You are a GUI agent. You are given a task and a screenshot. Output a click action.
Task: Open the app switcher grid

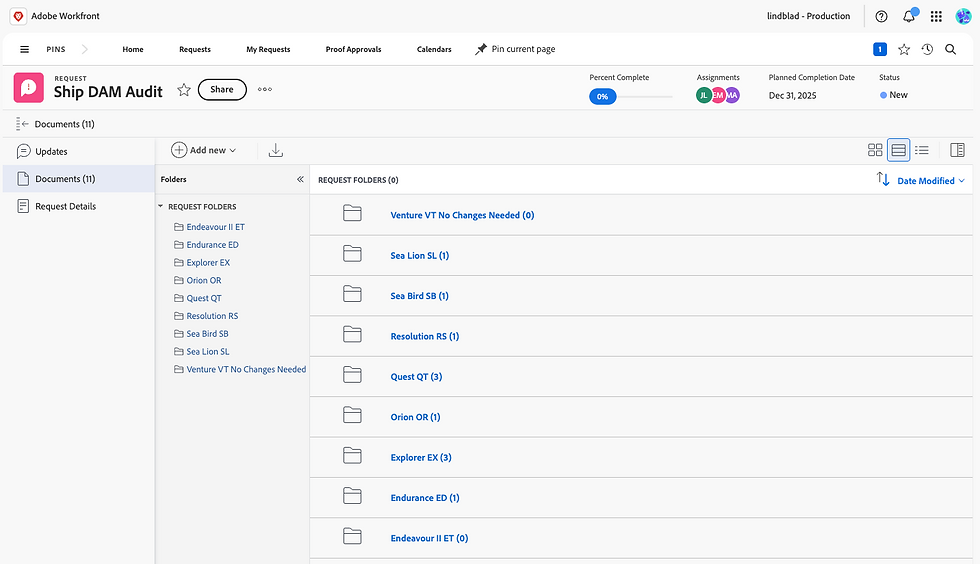tap(936, 16)
